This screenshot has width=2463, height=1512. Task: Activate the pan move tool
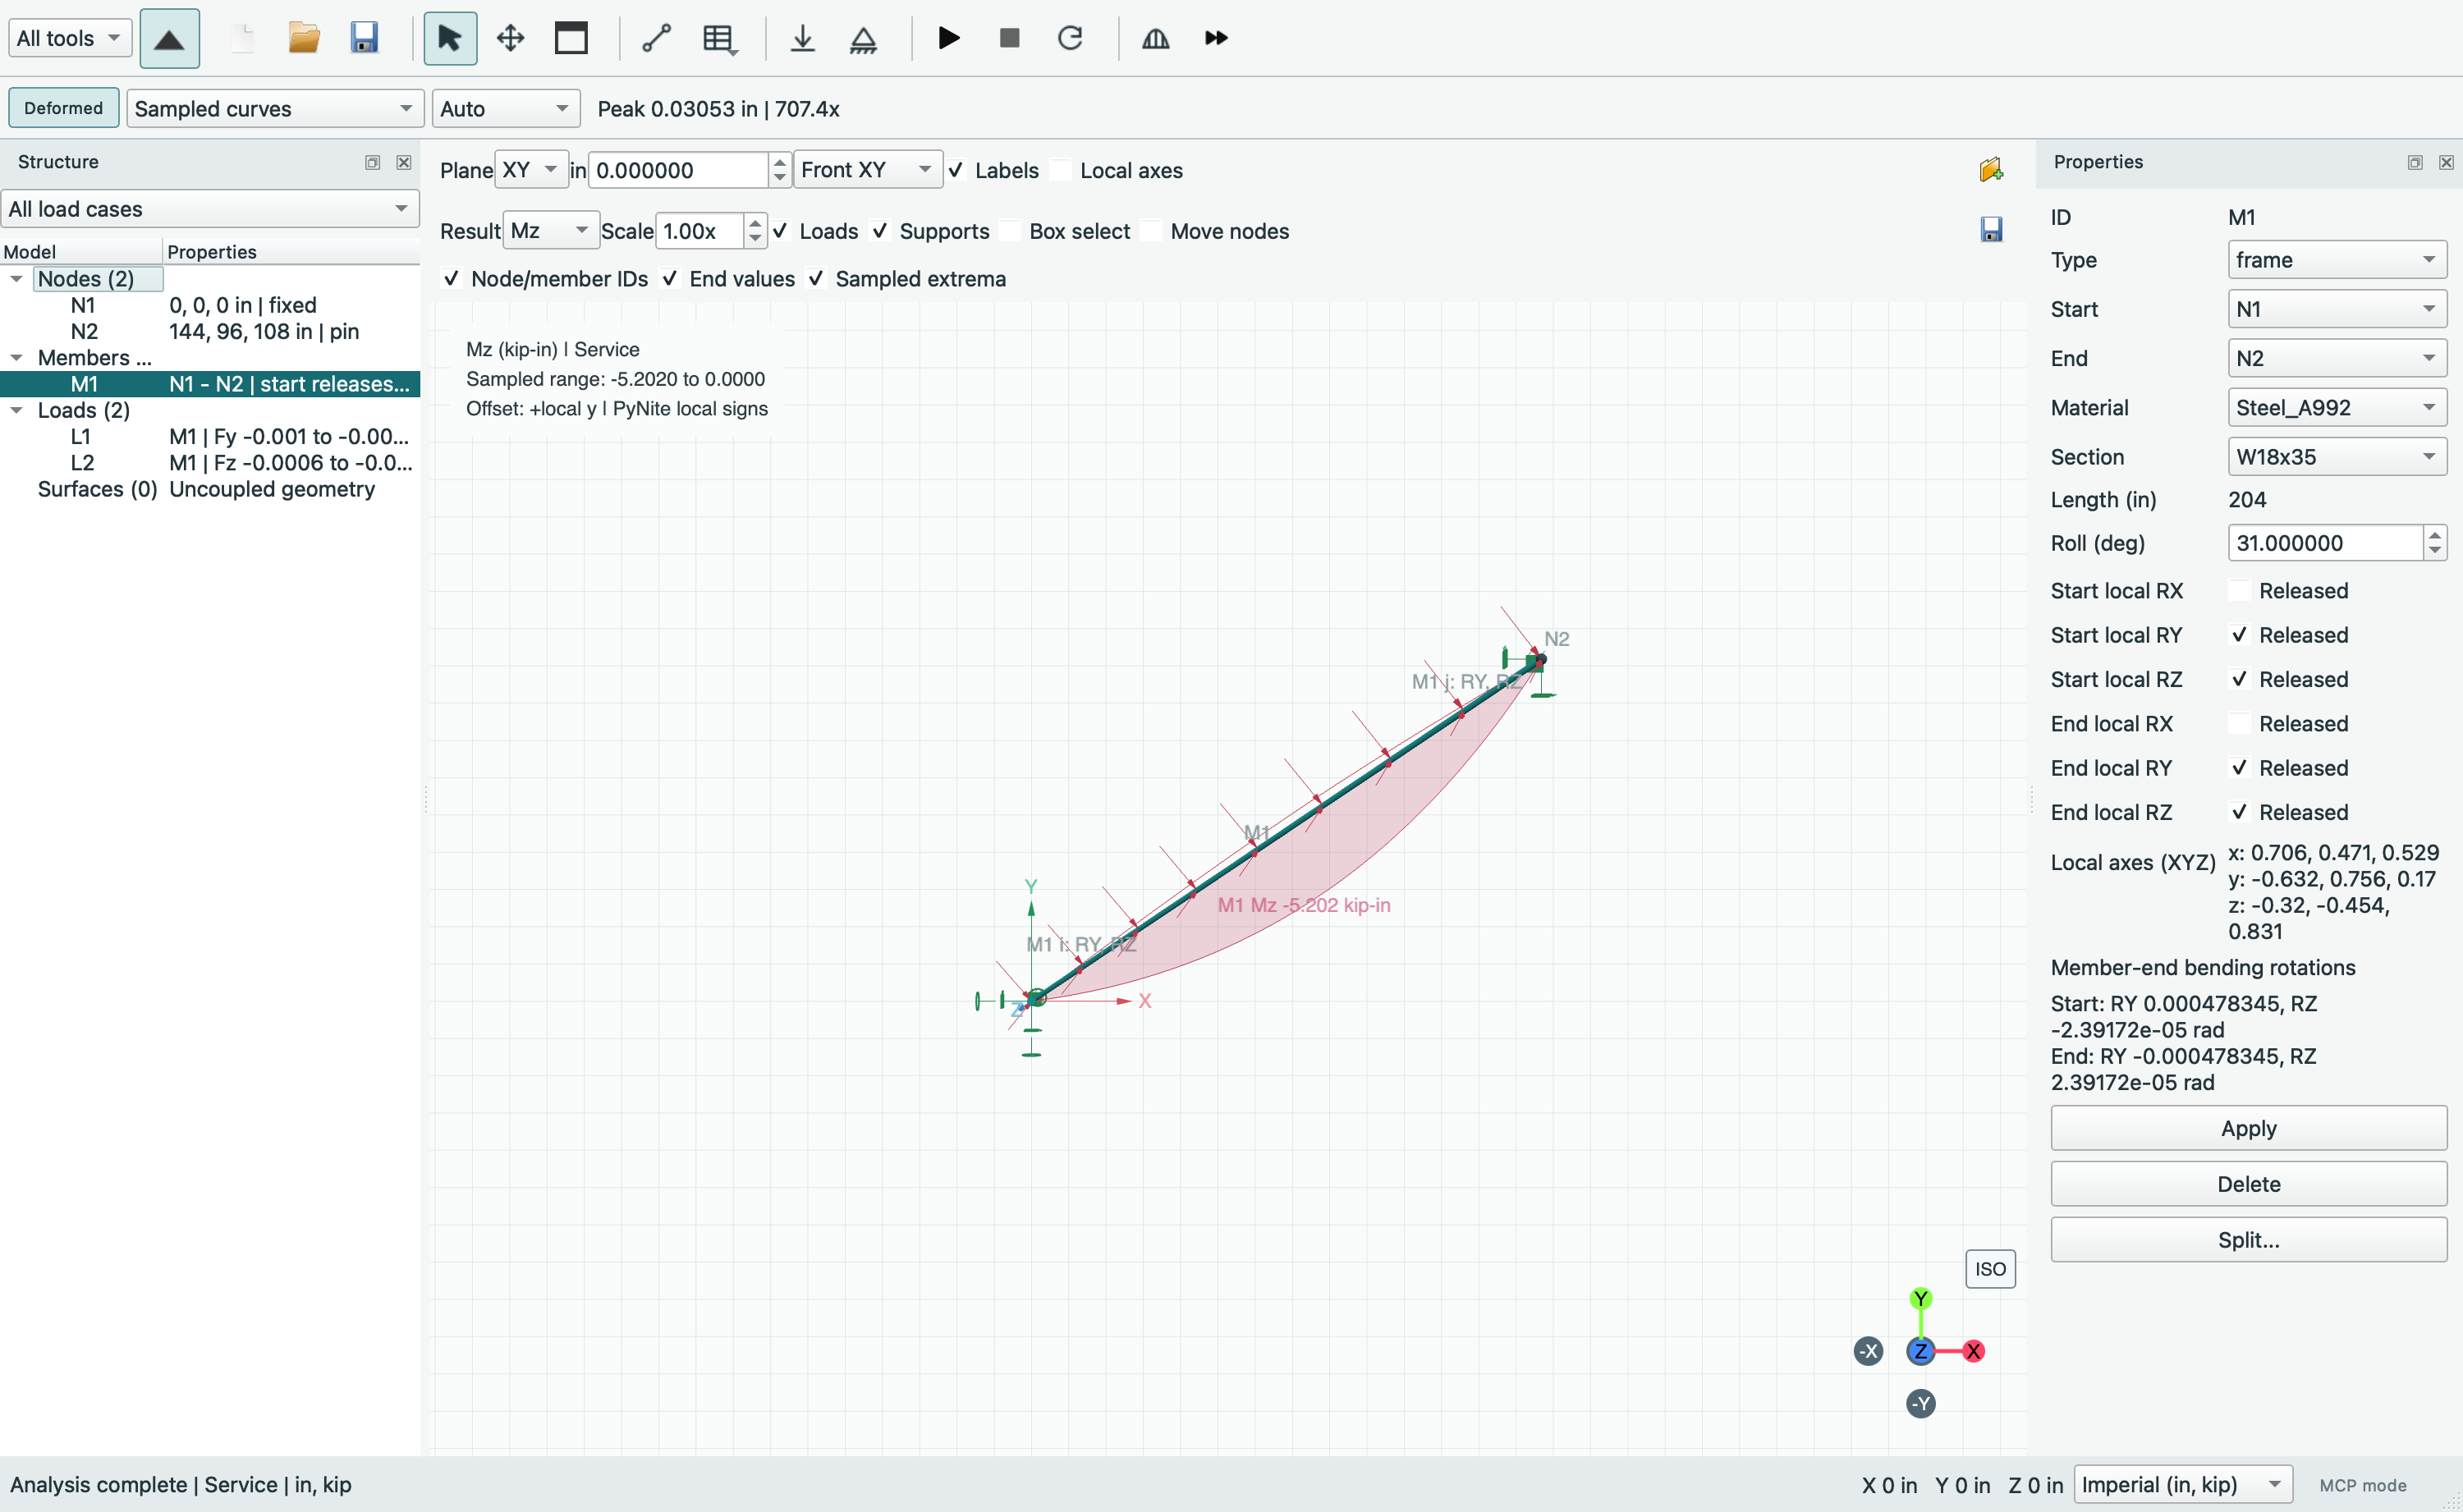(510, 39)
